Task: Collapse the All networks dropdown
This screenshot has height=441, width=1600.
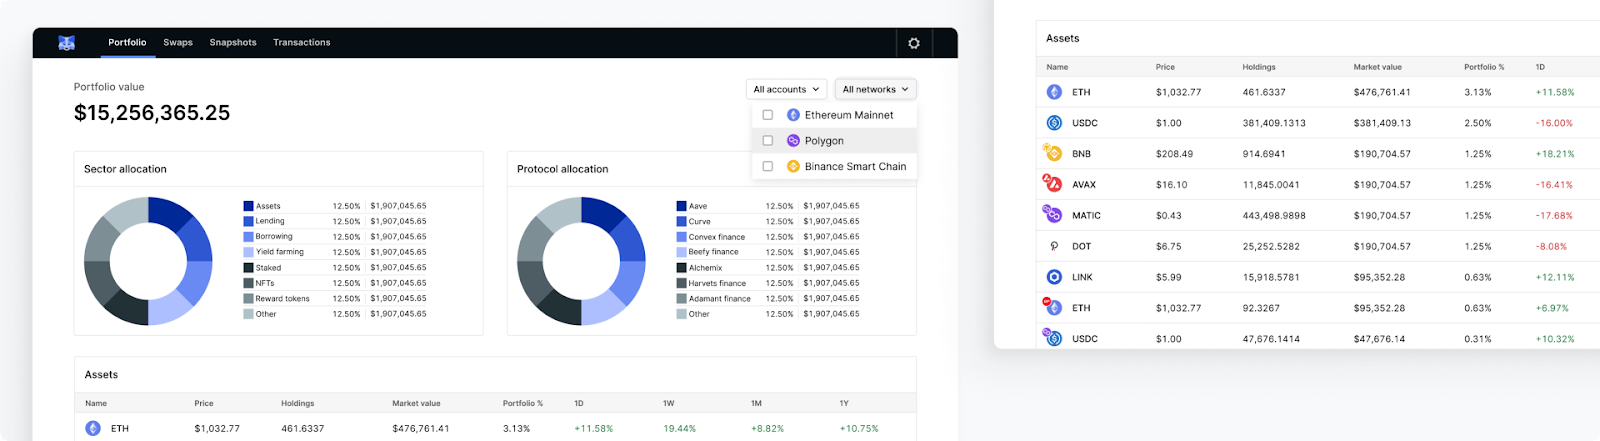Action: tap(875, 89)
